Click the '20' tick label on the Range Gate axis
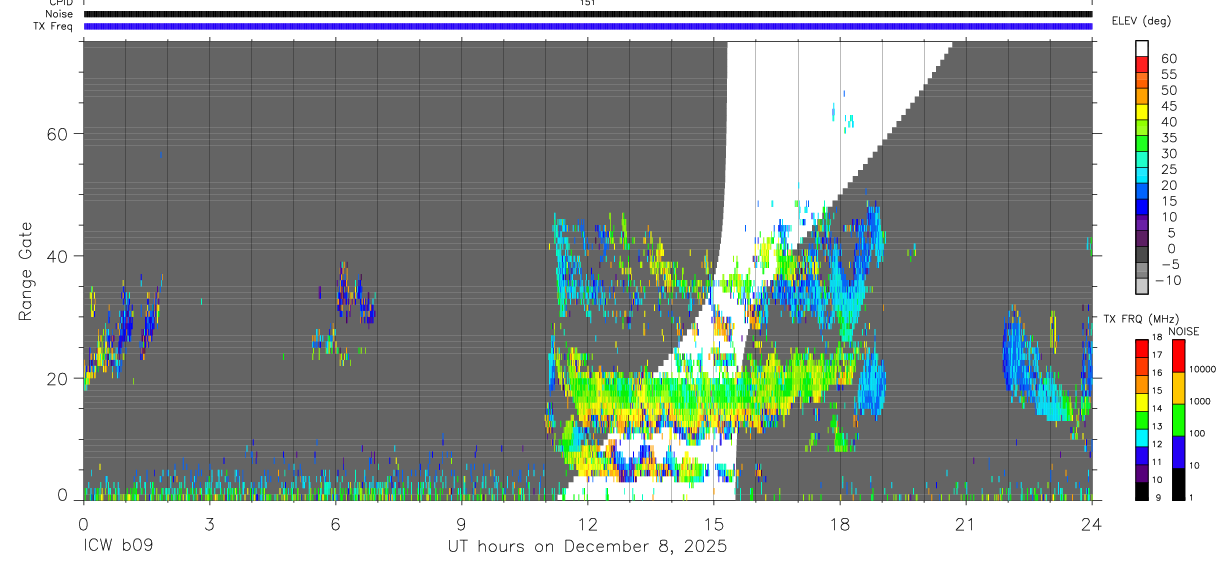The height and width of the screenshot is (567, 1228). coord(59,378)
